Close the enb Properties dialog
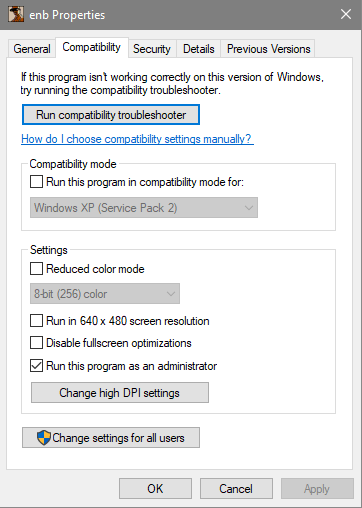The height and width of the screenshot is (508, 362). coord(346,14)
